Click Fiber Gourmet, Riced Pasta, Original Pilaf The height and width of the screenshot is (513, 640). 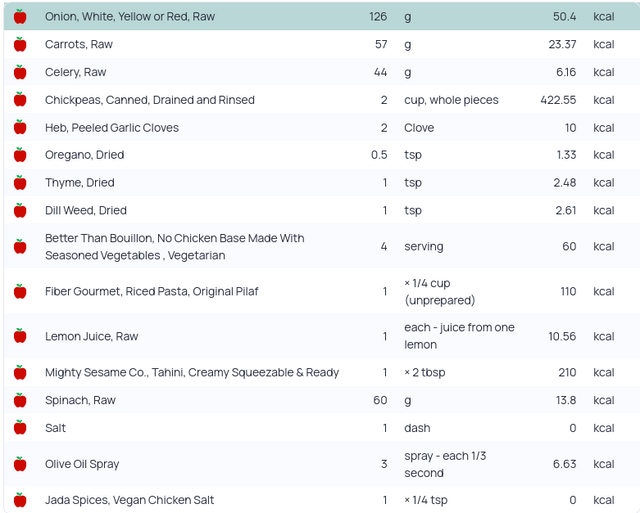coord(152,291)
